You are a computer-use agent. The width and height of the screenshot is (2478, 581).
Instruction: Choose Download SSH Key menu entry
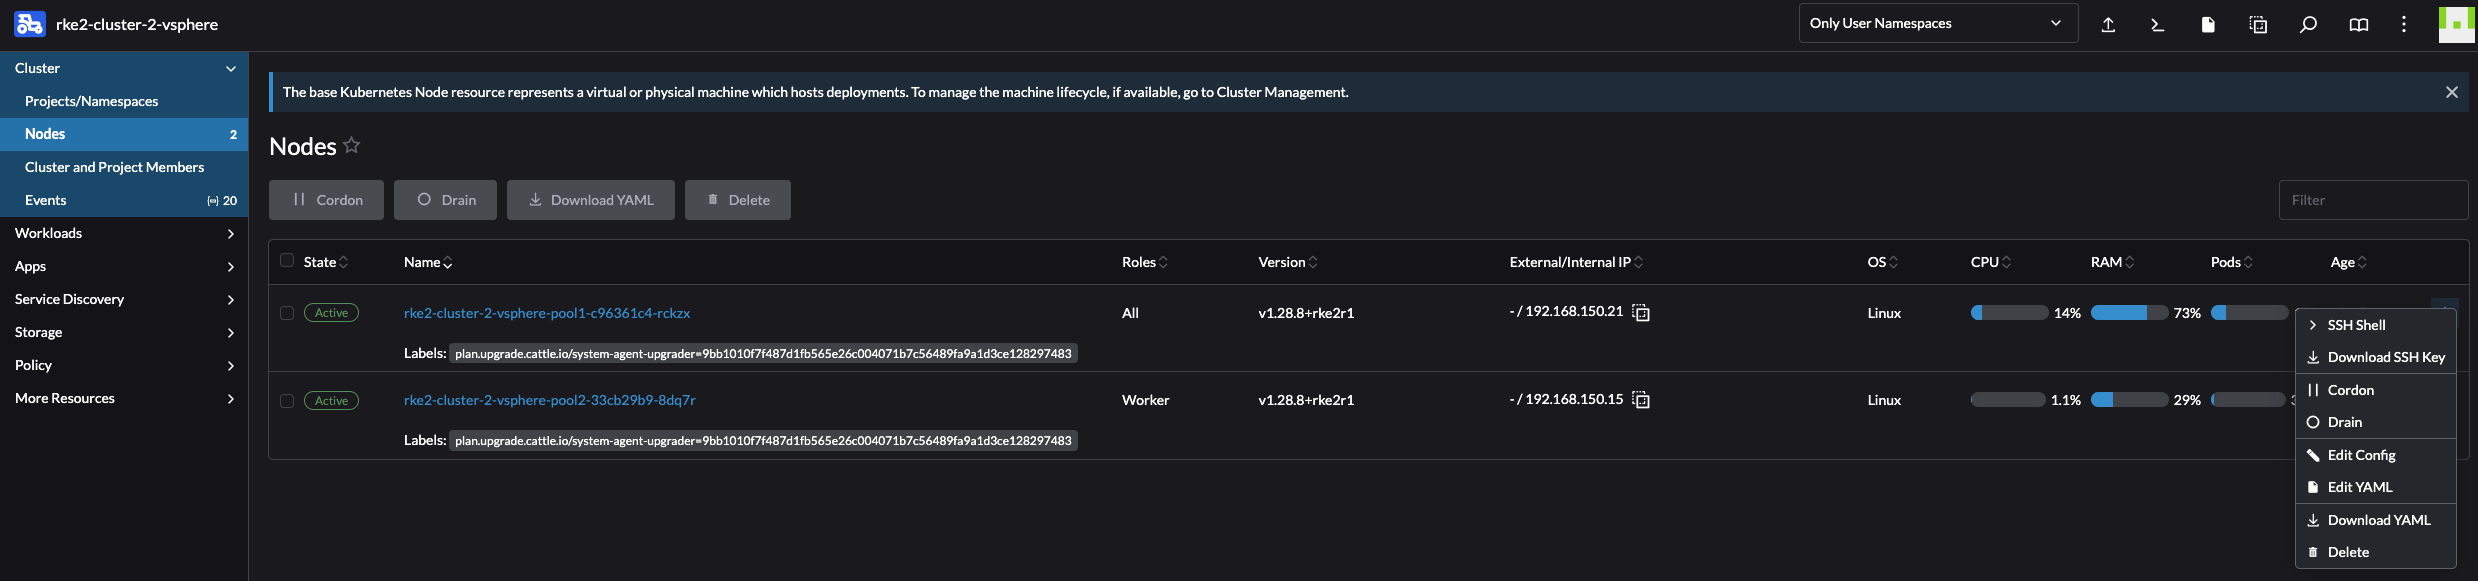coord(2376,357)
